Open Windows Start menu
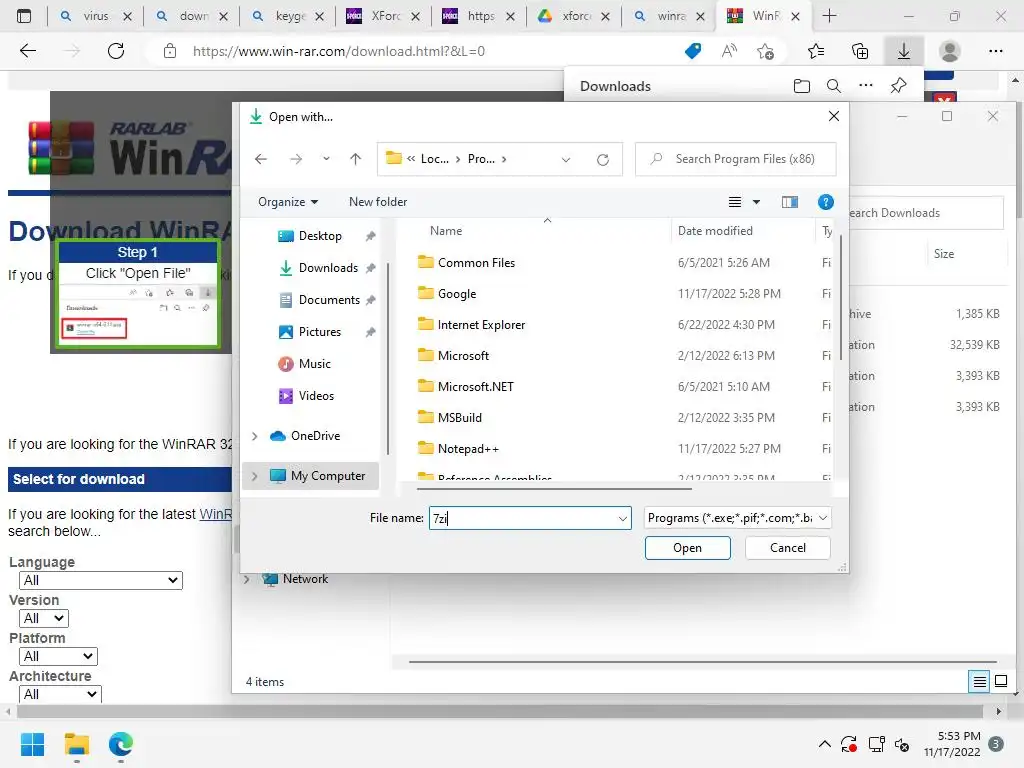The height and width of the screenshot is (768, 1024). coord(32,744)
